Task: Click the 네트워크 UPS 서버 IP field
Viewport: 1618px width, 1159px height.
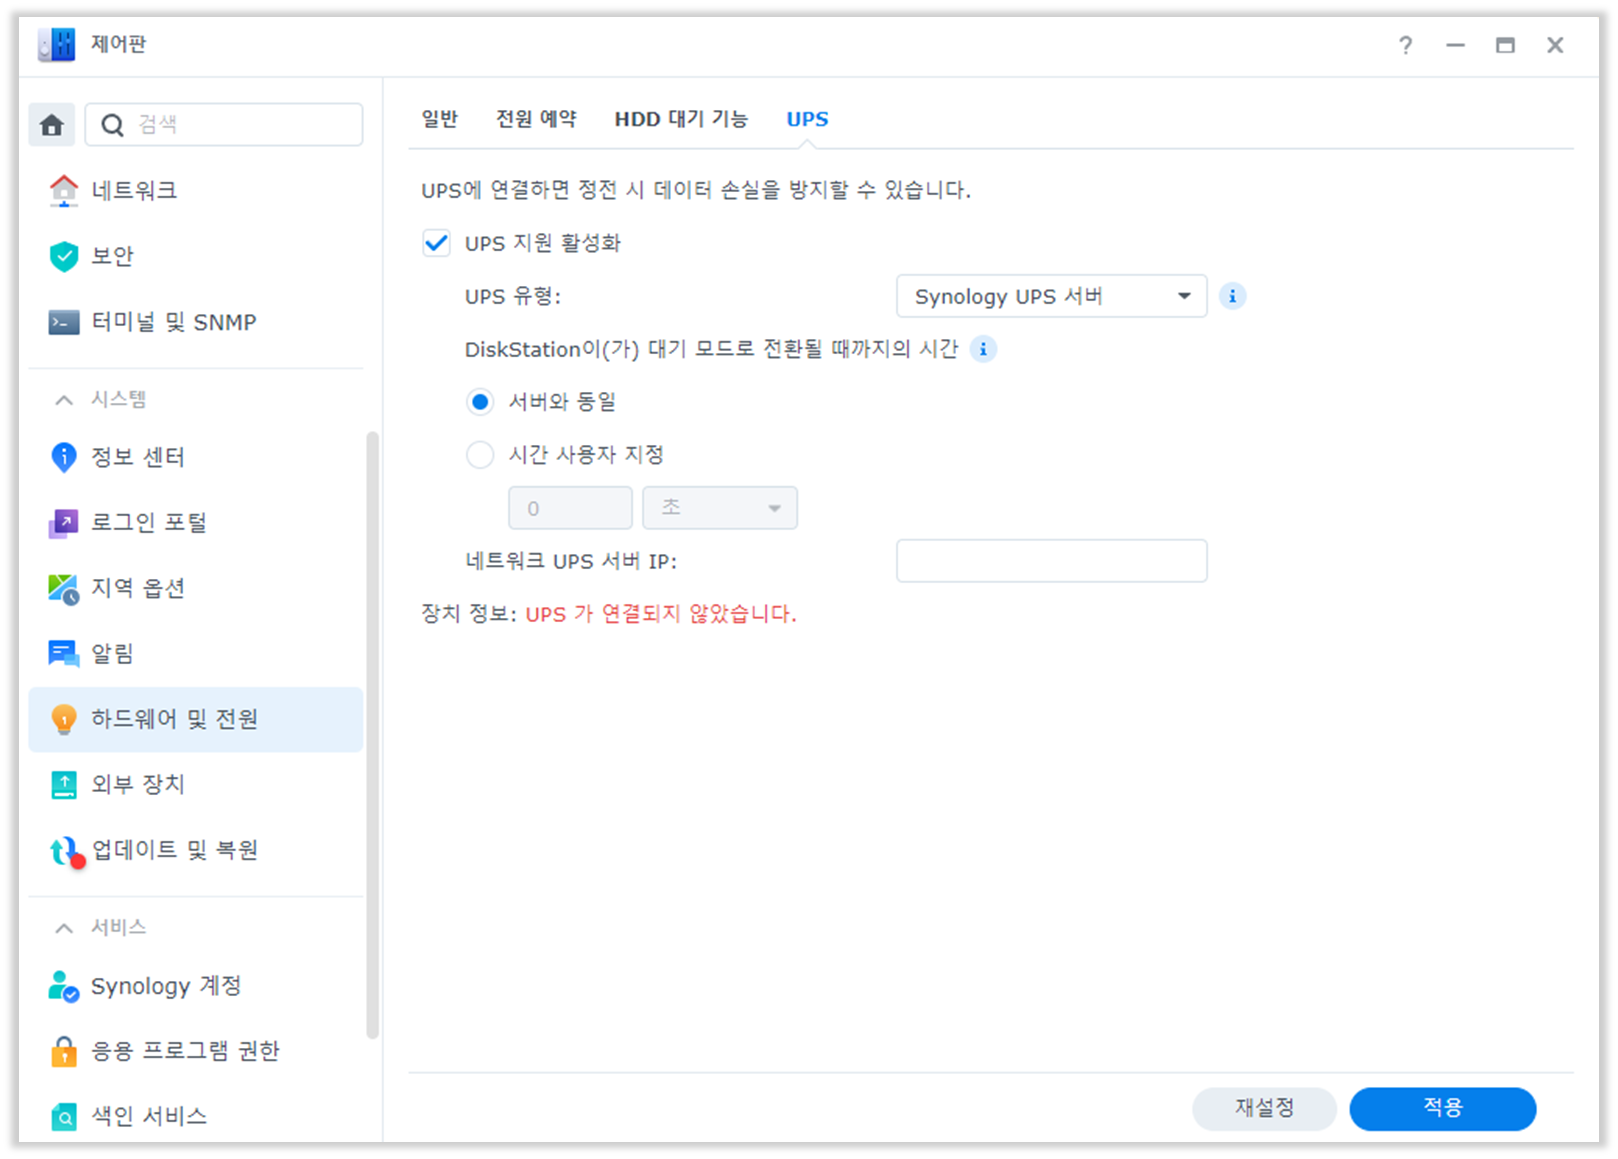Action: 1051,561
